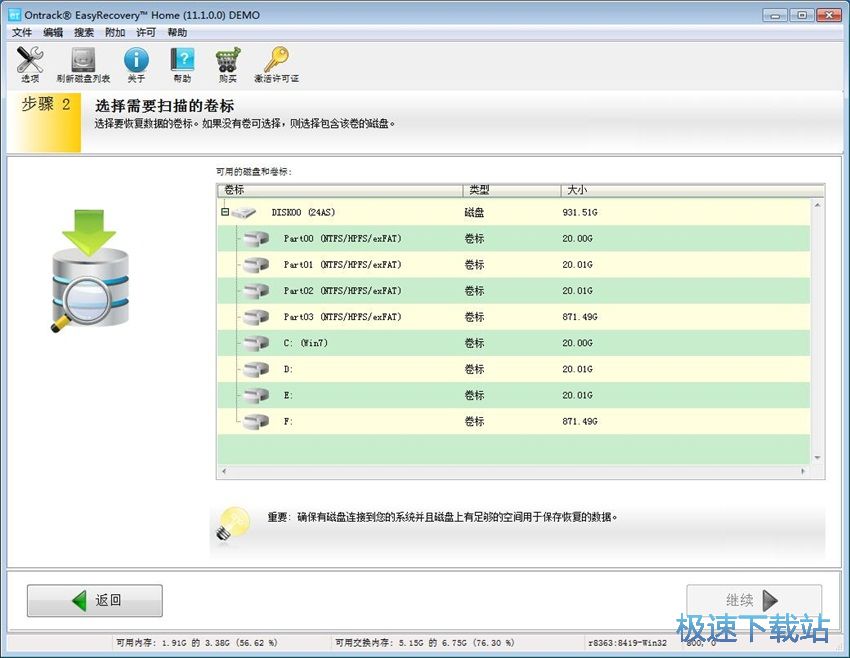
Task: Sort by the 卷标 column header
Action: pos(340,190)
